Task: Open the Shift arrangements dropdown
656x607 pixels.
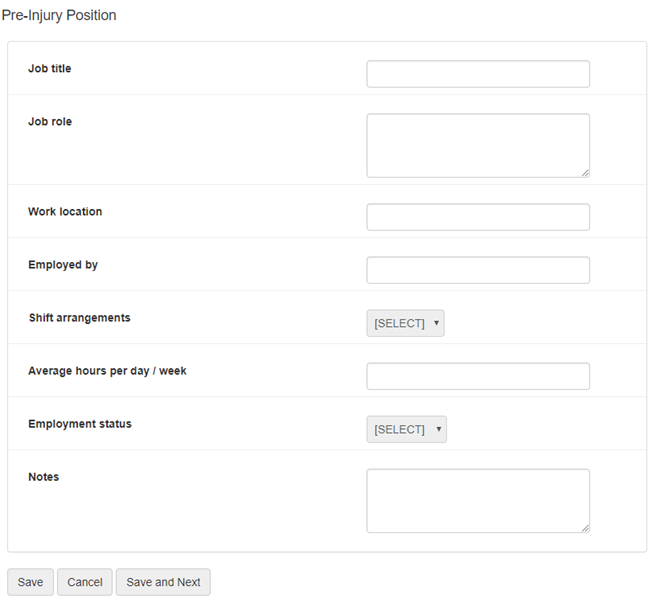Action: tap(405, 323)
